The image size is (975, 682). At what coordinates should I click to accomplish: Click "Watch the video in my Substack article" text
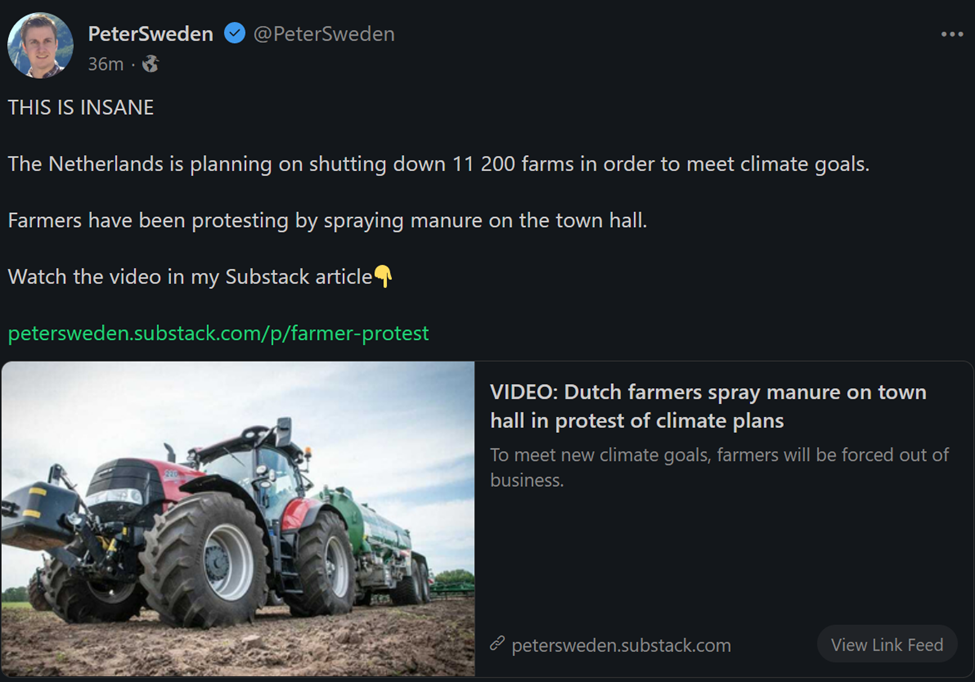coord(190,277)
